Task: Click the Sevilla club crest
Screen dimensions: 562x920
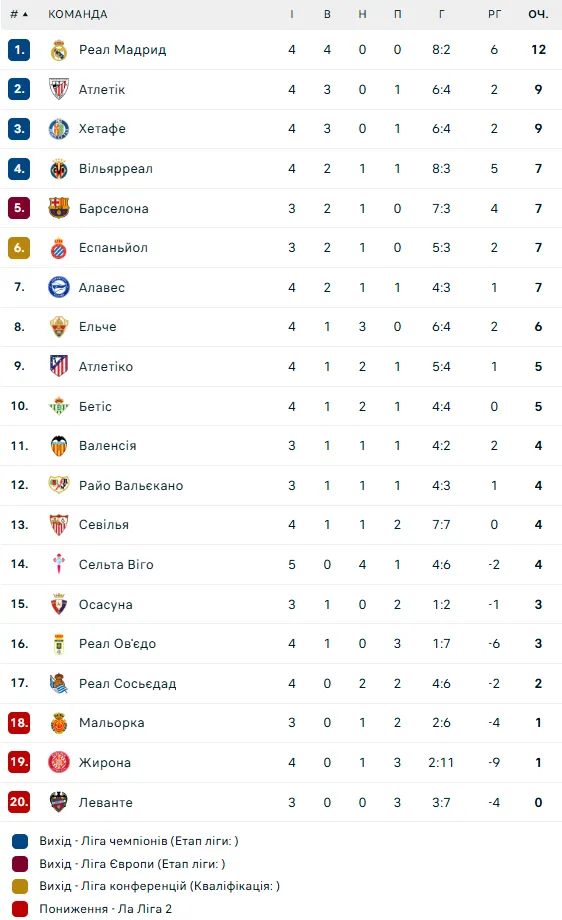Action: point(59,525)
